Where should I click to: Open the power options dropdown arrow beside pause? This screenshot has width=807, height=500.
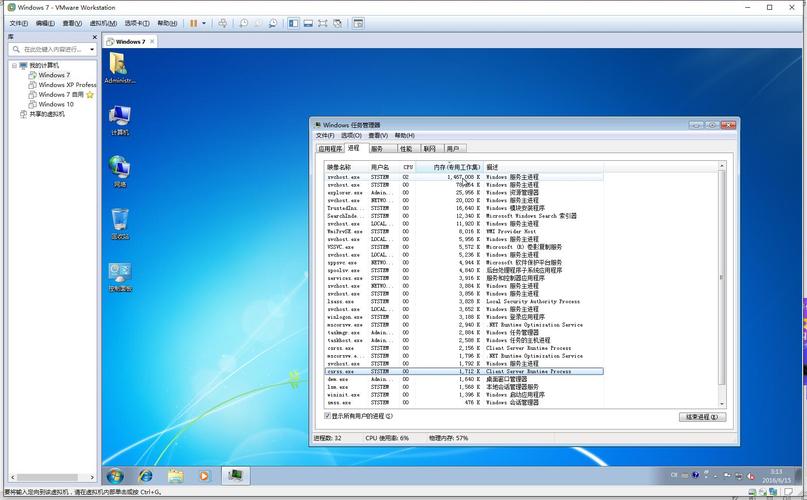(204, 22)
